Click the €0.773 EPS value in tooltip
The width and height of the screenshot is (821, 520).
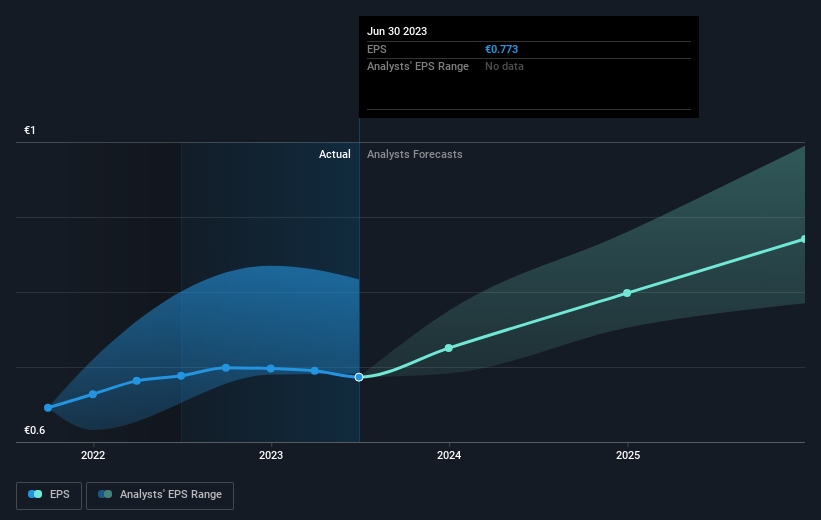tap(501, 49)
